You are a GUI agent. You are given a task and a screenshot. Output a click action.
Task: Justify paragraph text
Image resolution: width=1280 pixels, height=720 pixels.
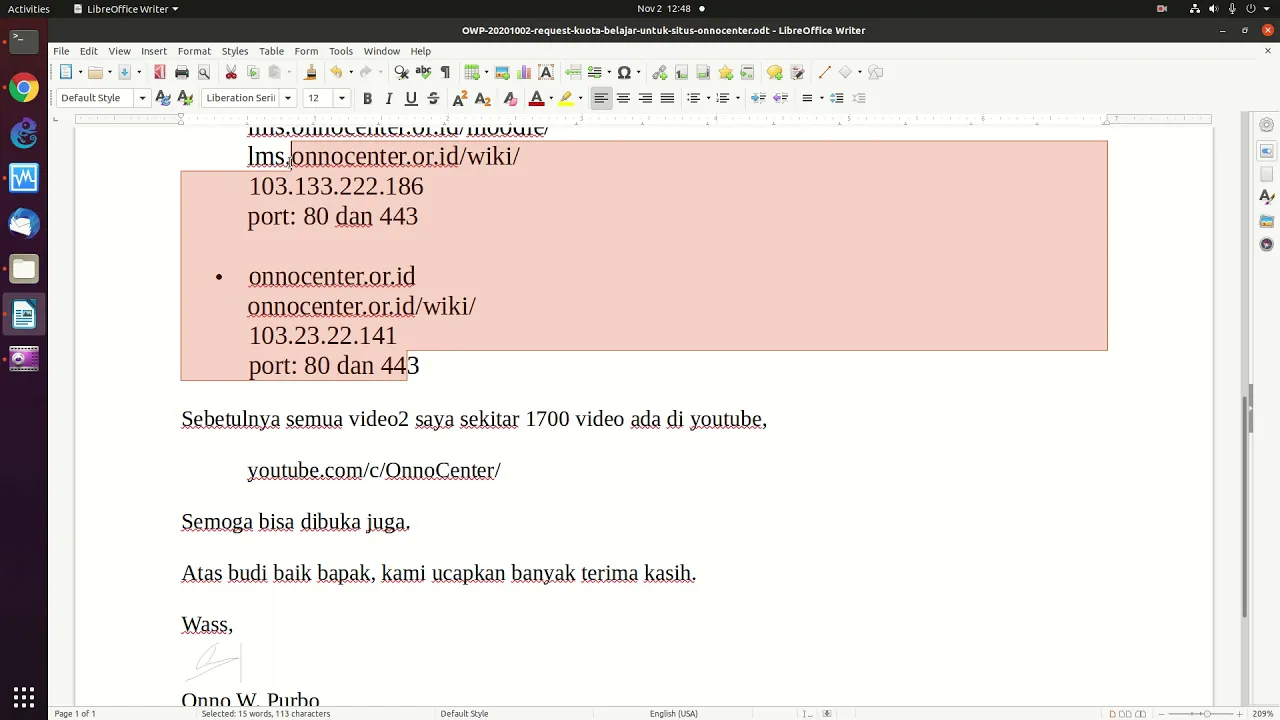pyautogui.click(x=667, y=98)
